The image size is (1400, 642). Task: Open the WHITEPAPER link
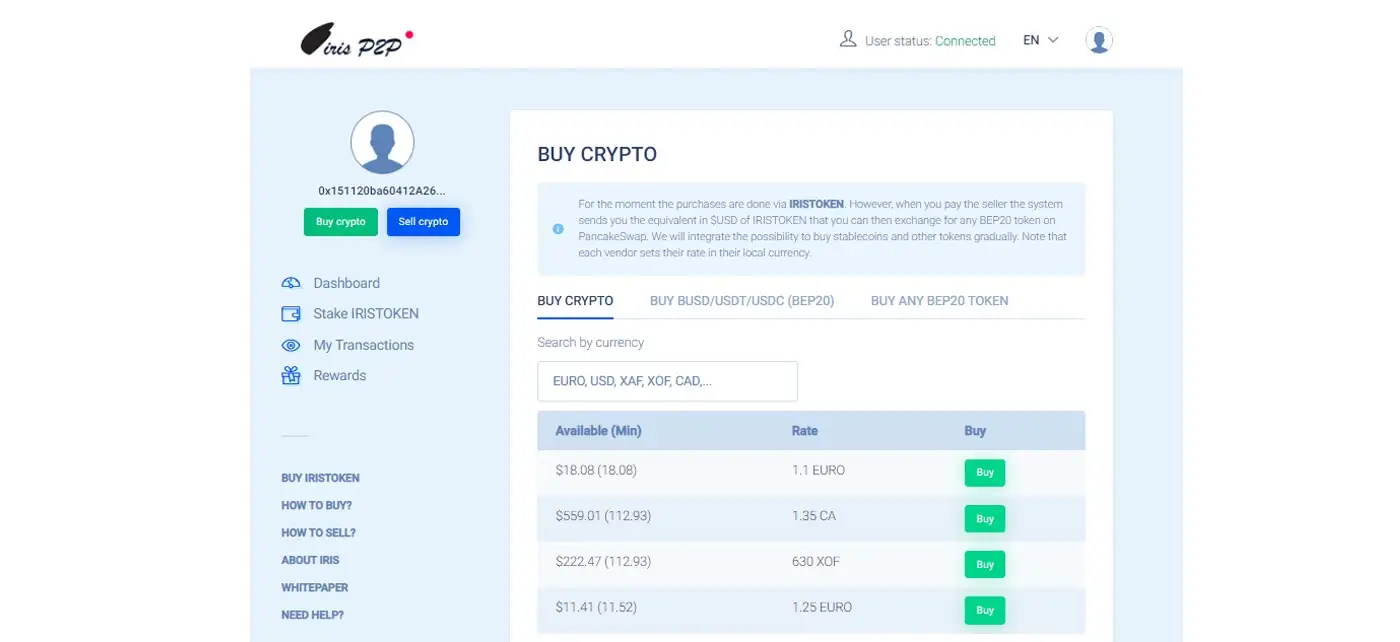pos(315,588)
